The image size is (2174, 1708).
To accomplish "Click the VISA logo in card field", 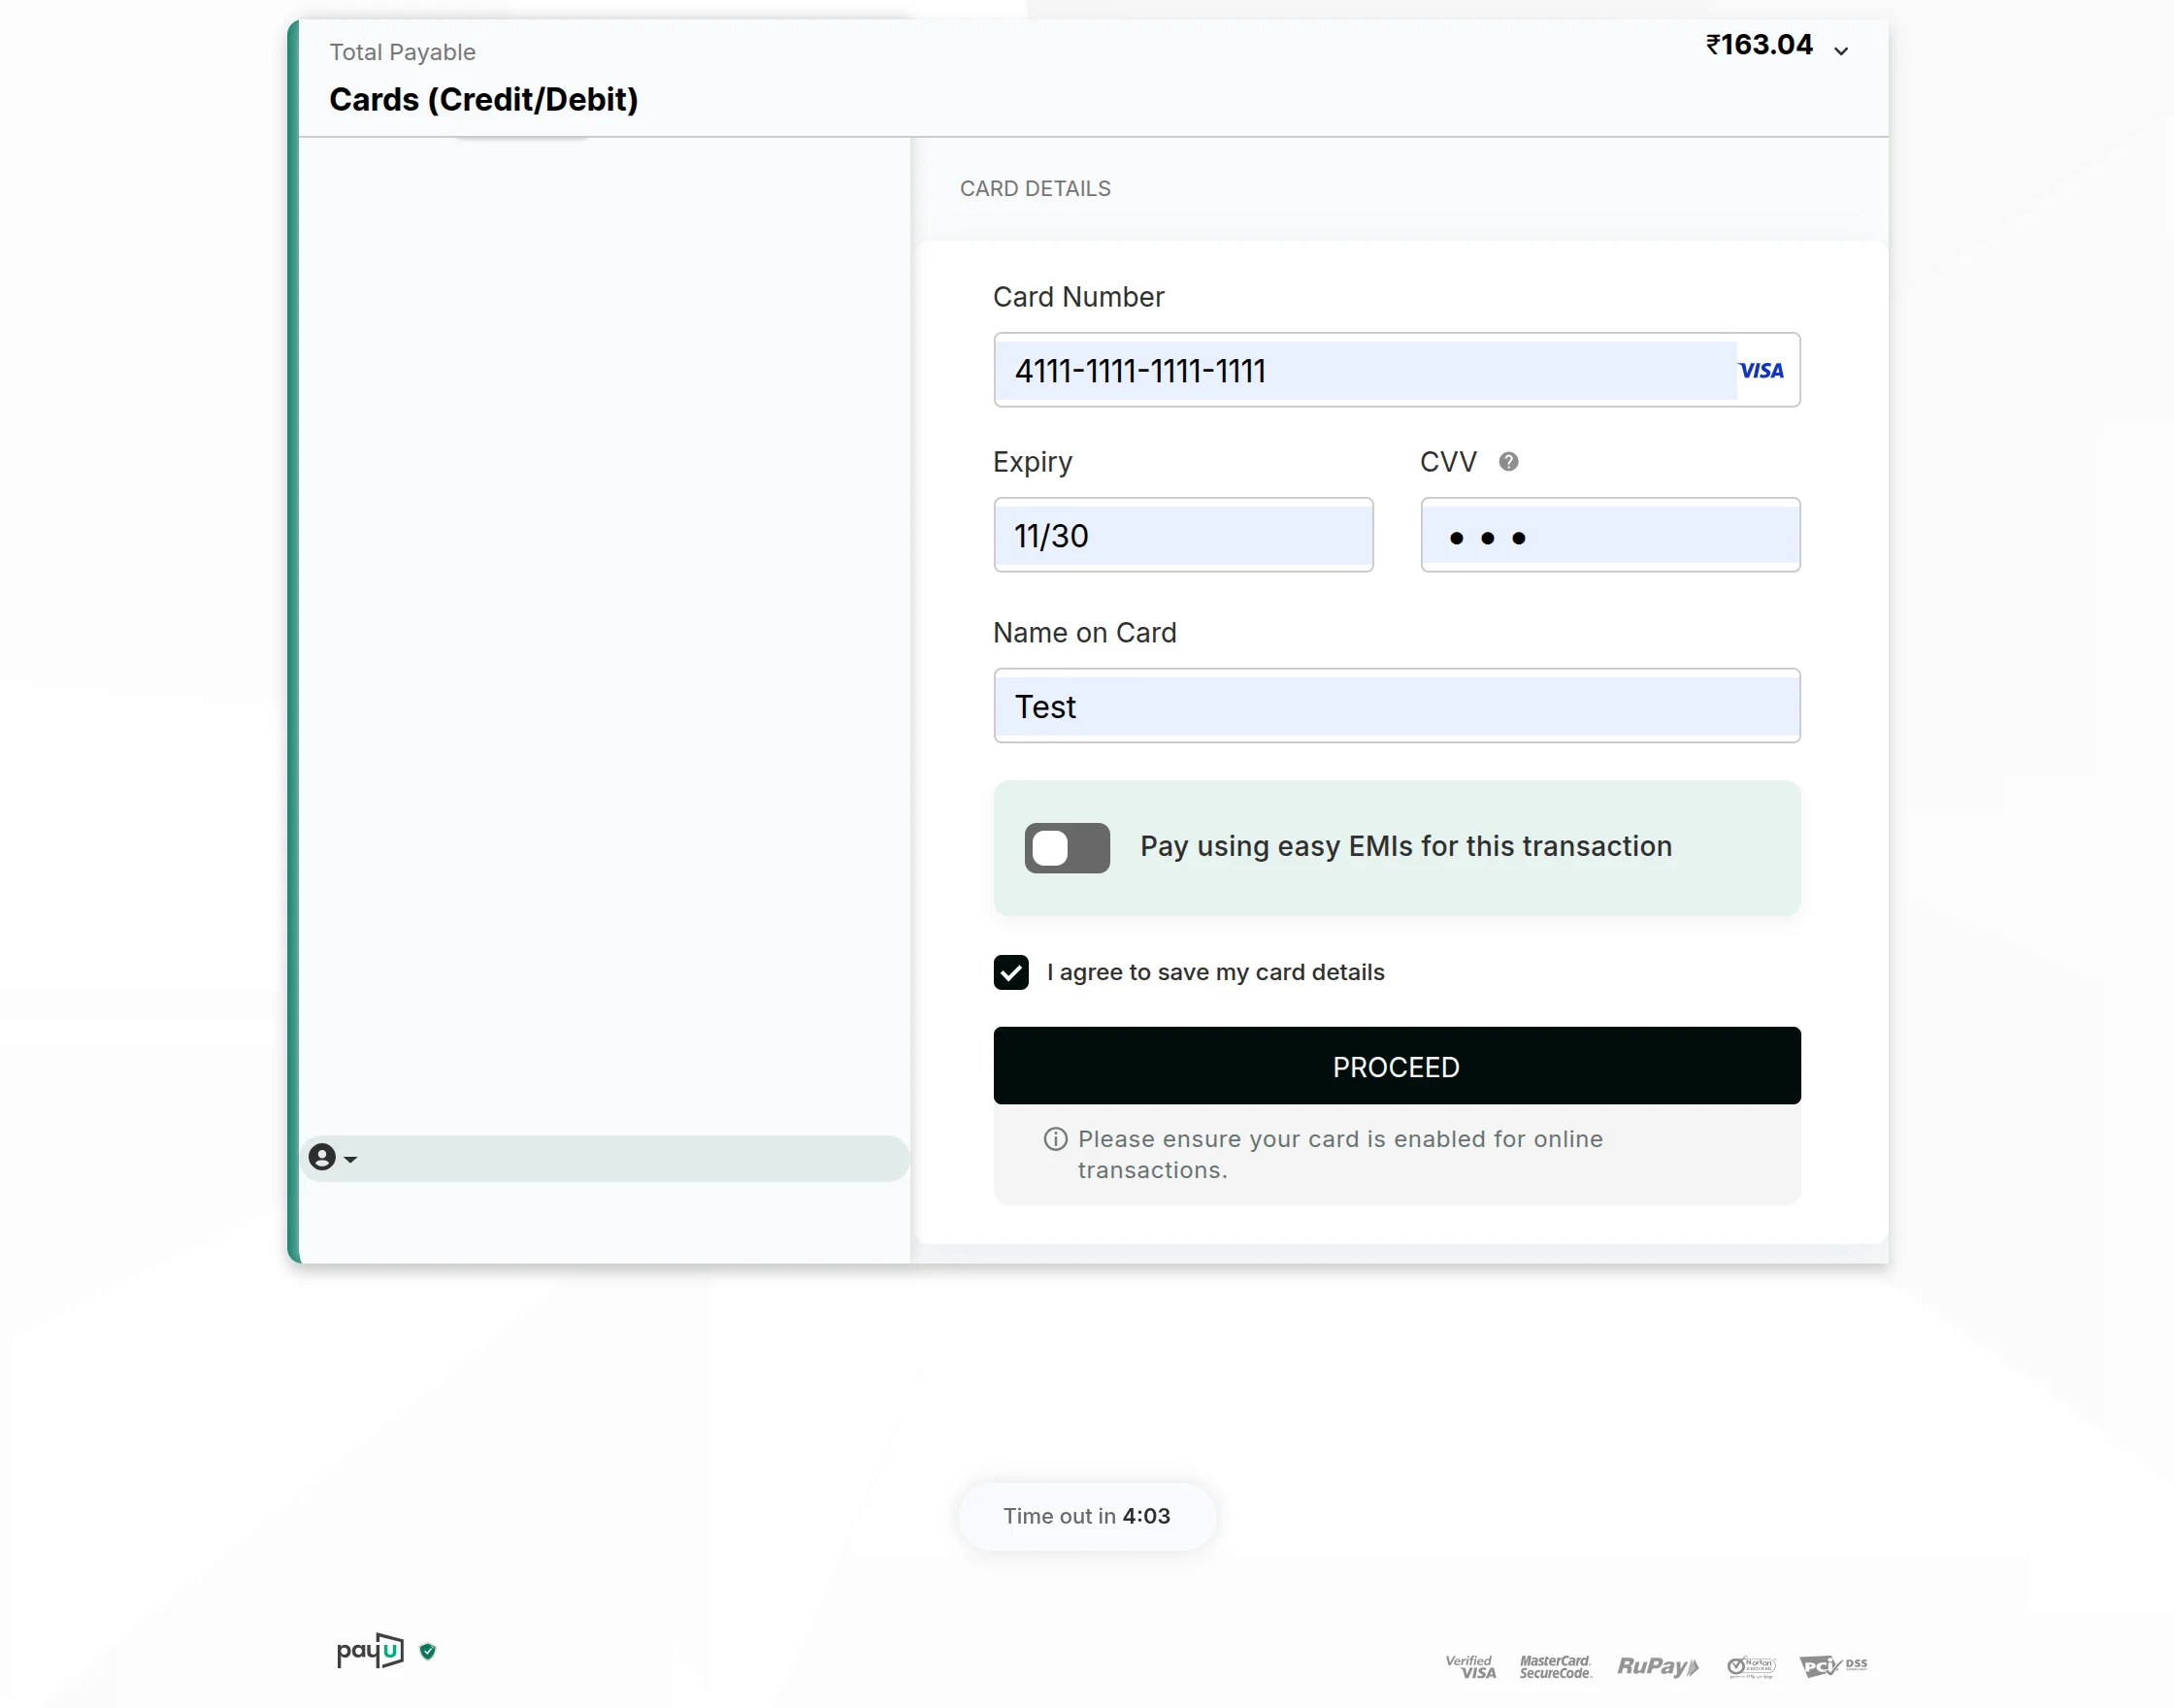I will click(1761, 370).
